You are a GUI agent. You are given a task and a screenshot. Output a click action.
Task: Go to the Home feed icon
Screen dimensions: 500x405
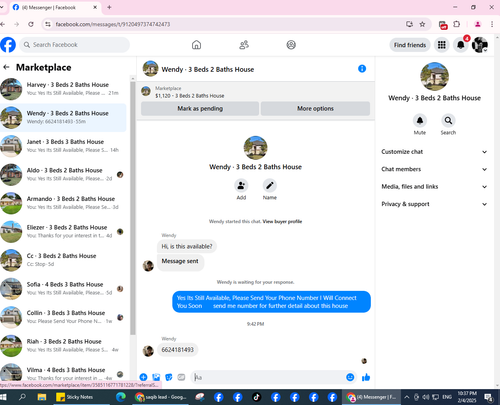(x=196, y=45)
